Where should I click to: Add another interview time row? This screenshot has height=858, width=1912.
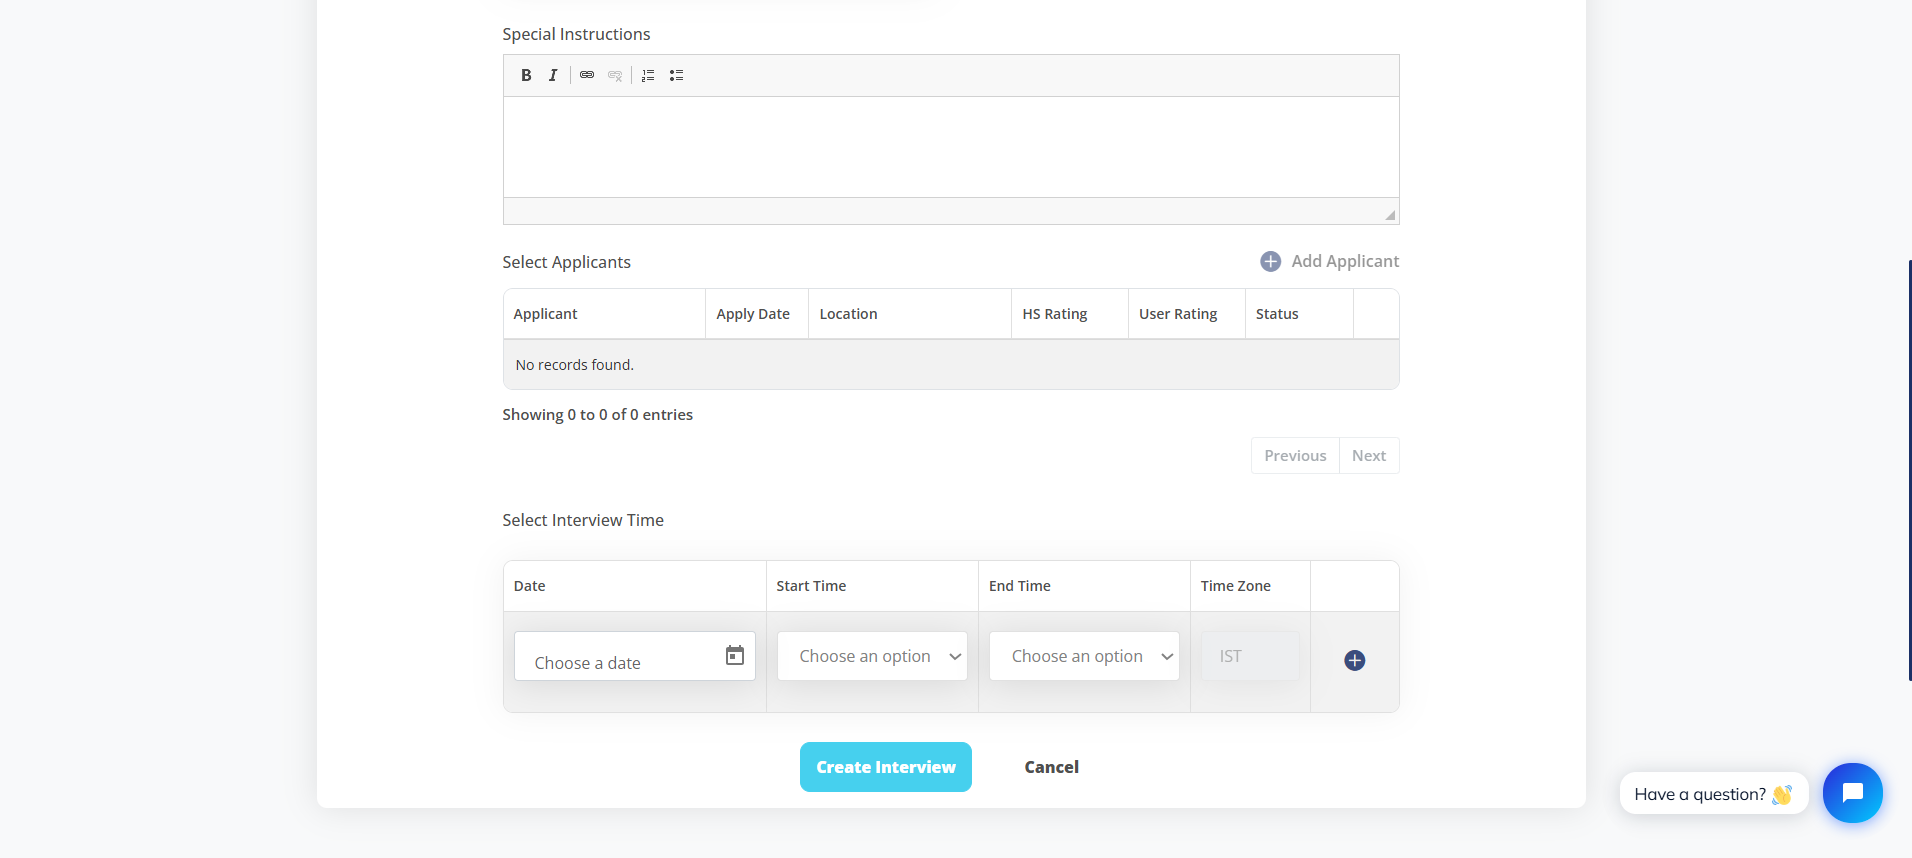pos(1354,660)
